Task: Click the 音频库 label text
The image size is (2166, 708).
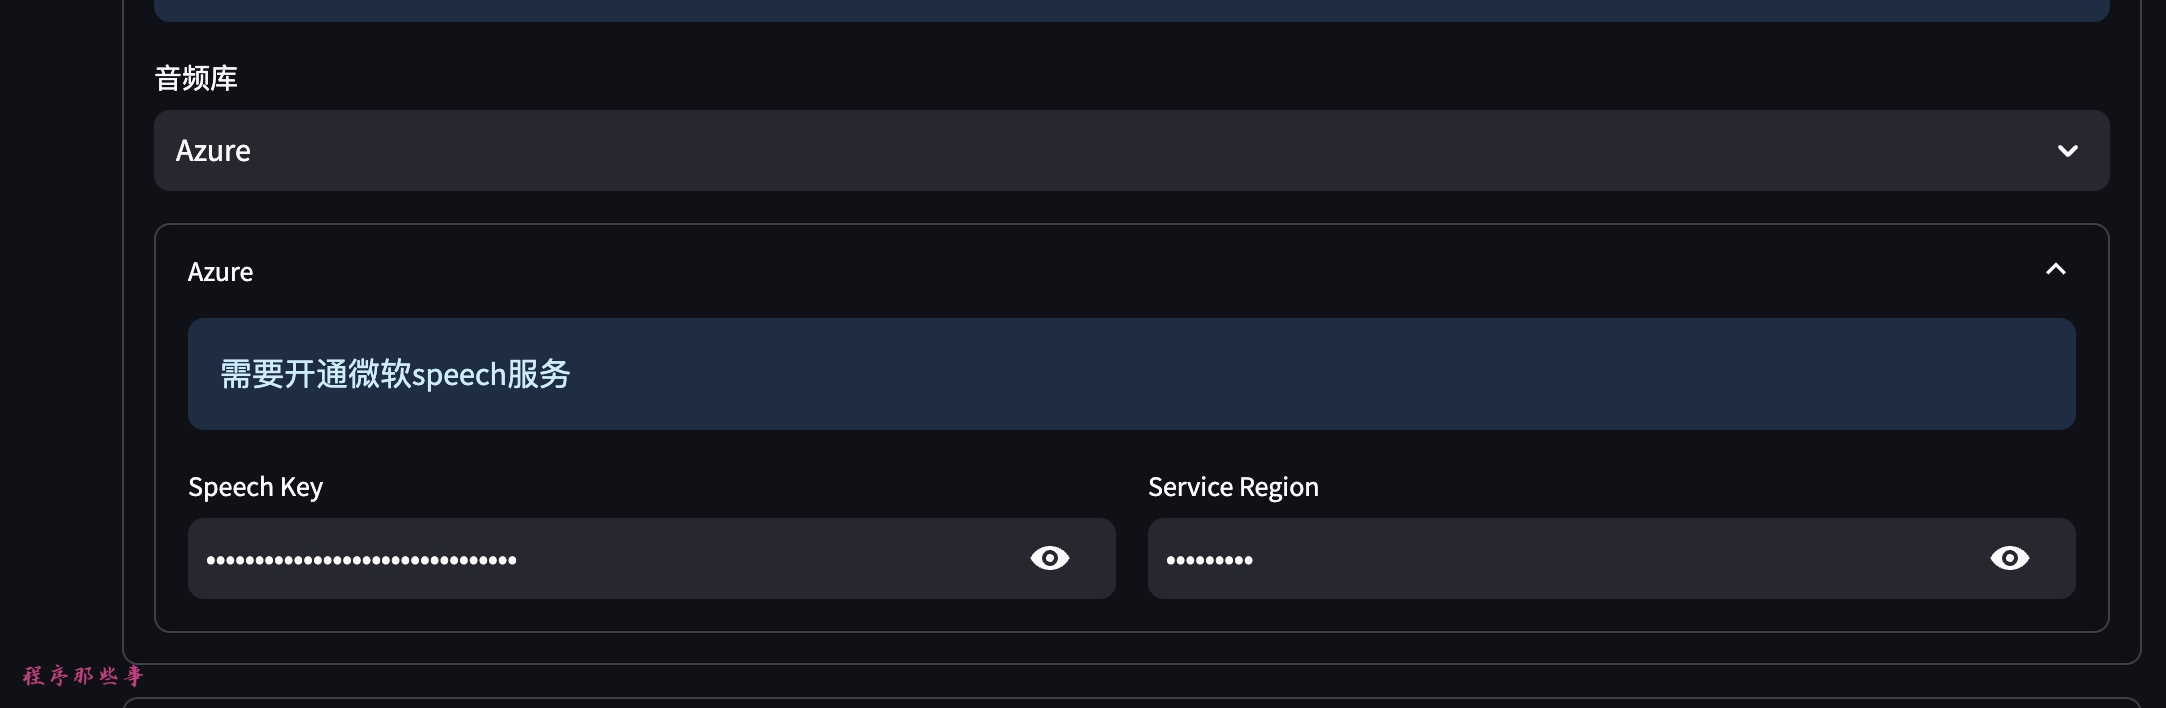Action: 196,78
